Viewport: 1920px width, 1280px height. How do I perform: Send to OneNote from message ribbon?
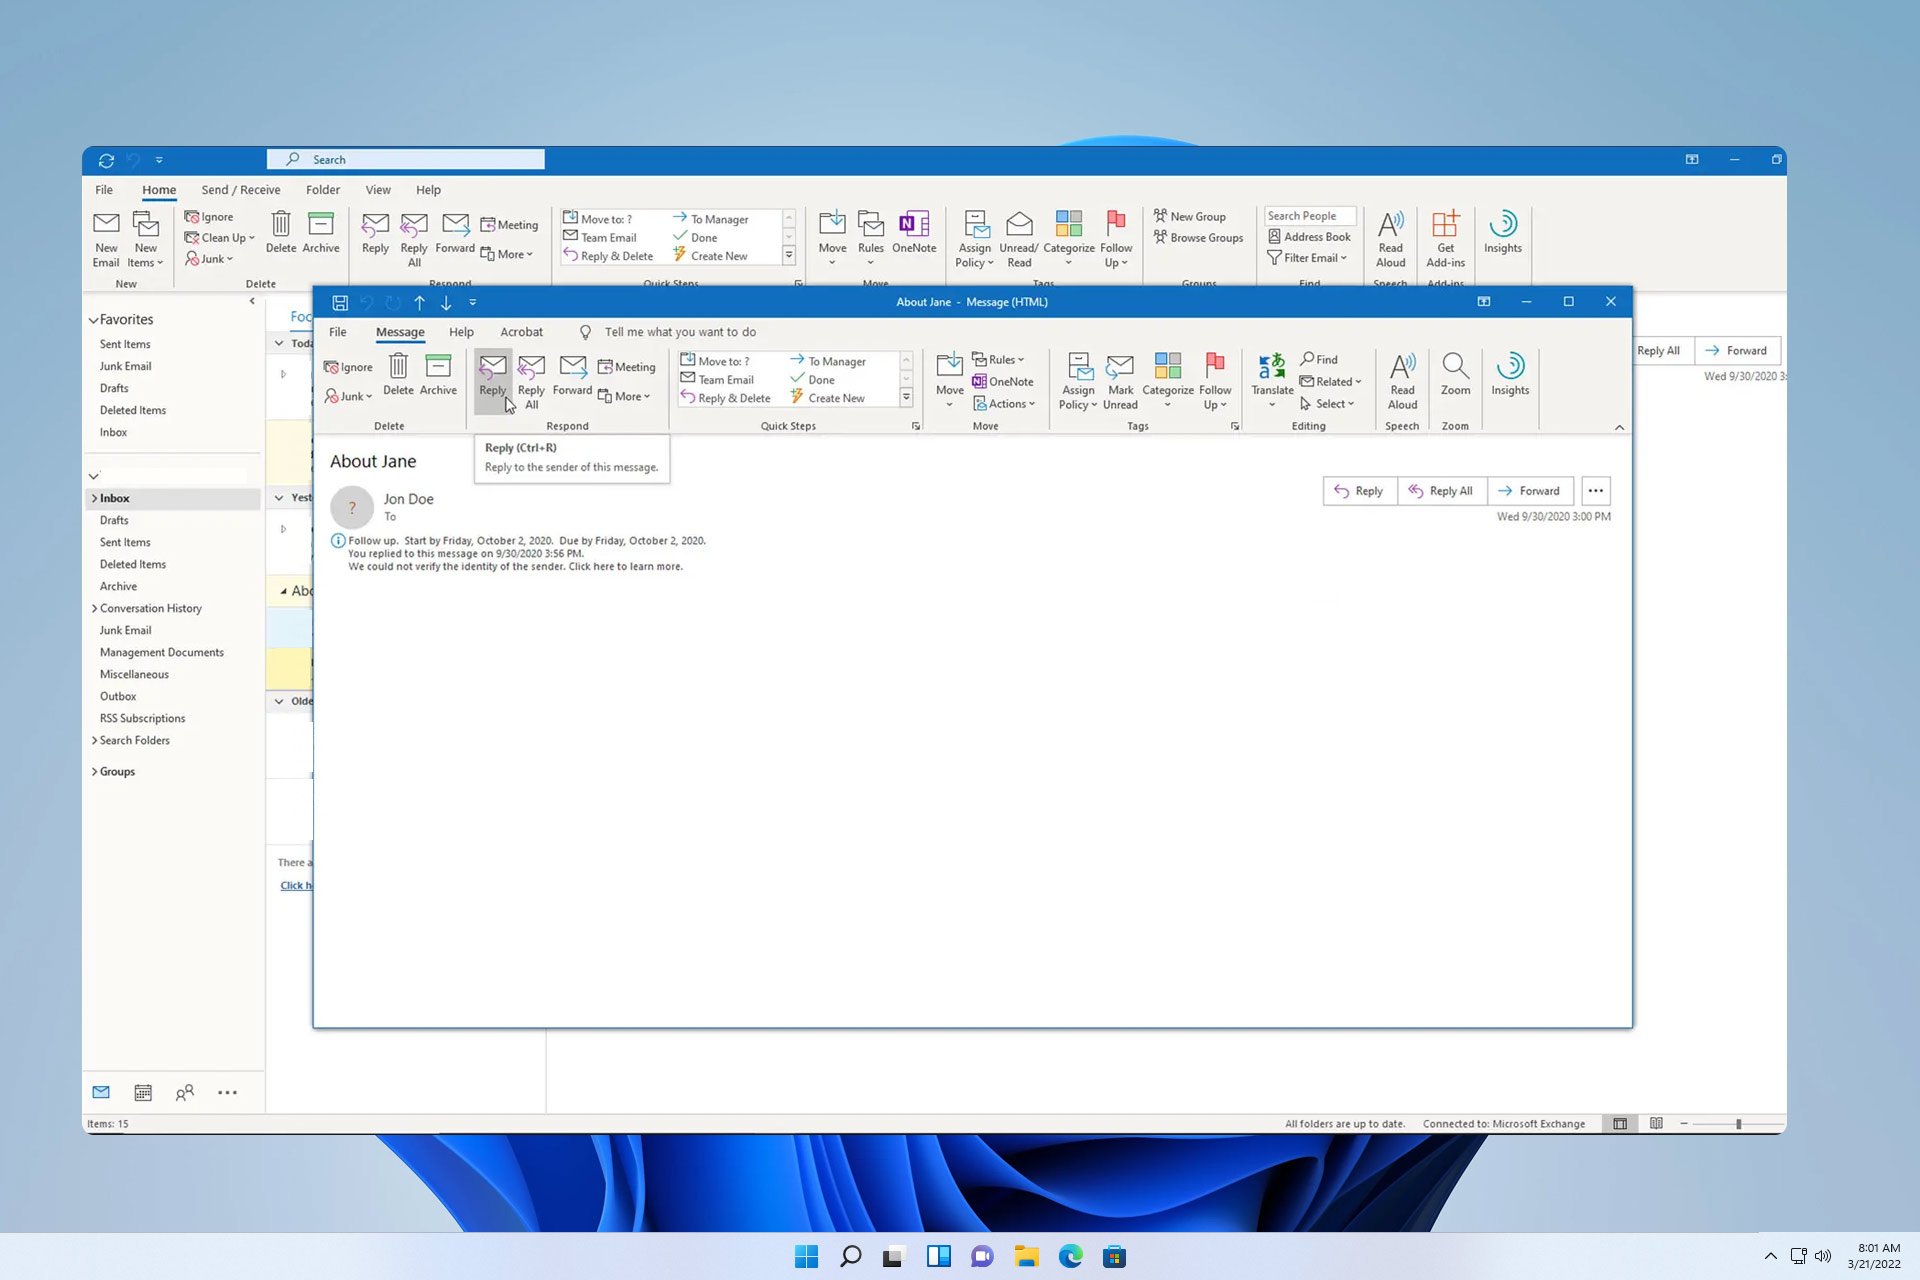point(1003,381)
